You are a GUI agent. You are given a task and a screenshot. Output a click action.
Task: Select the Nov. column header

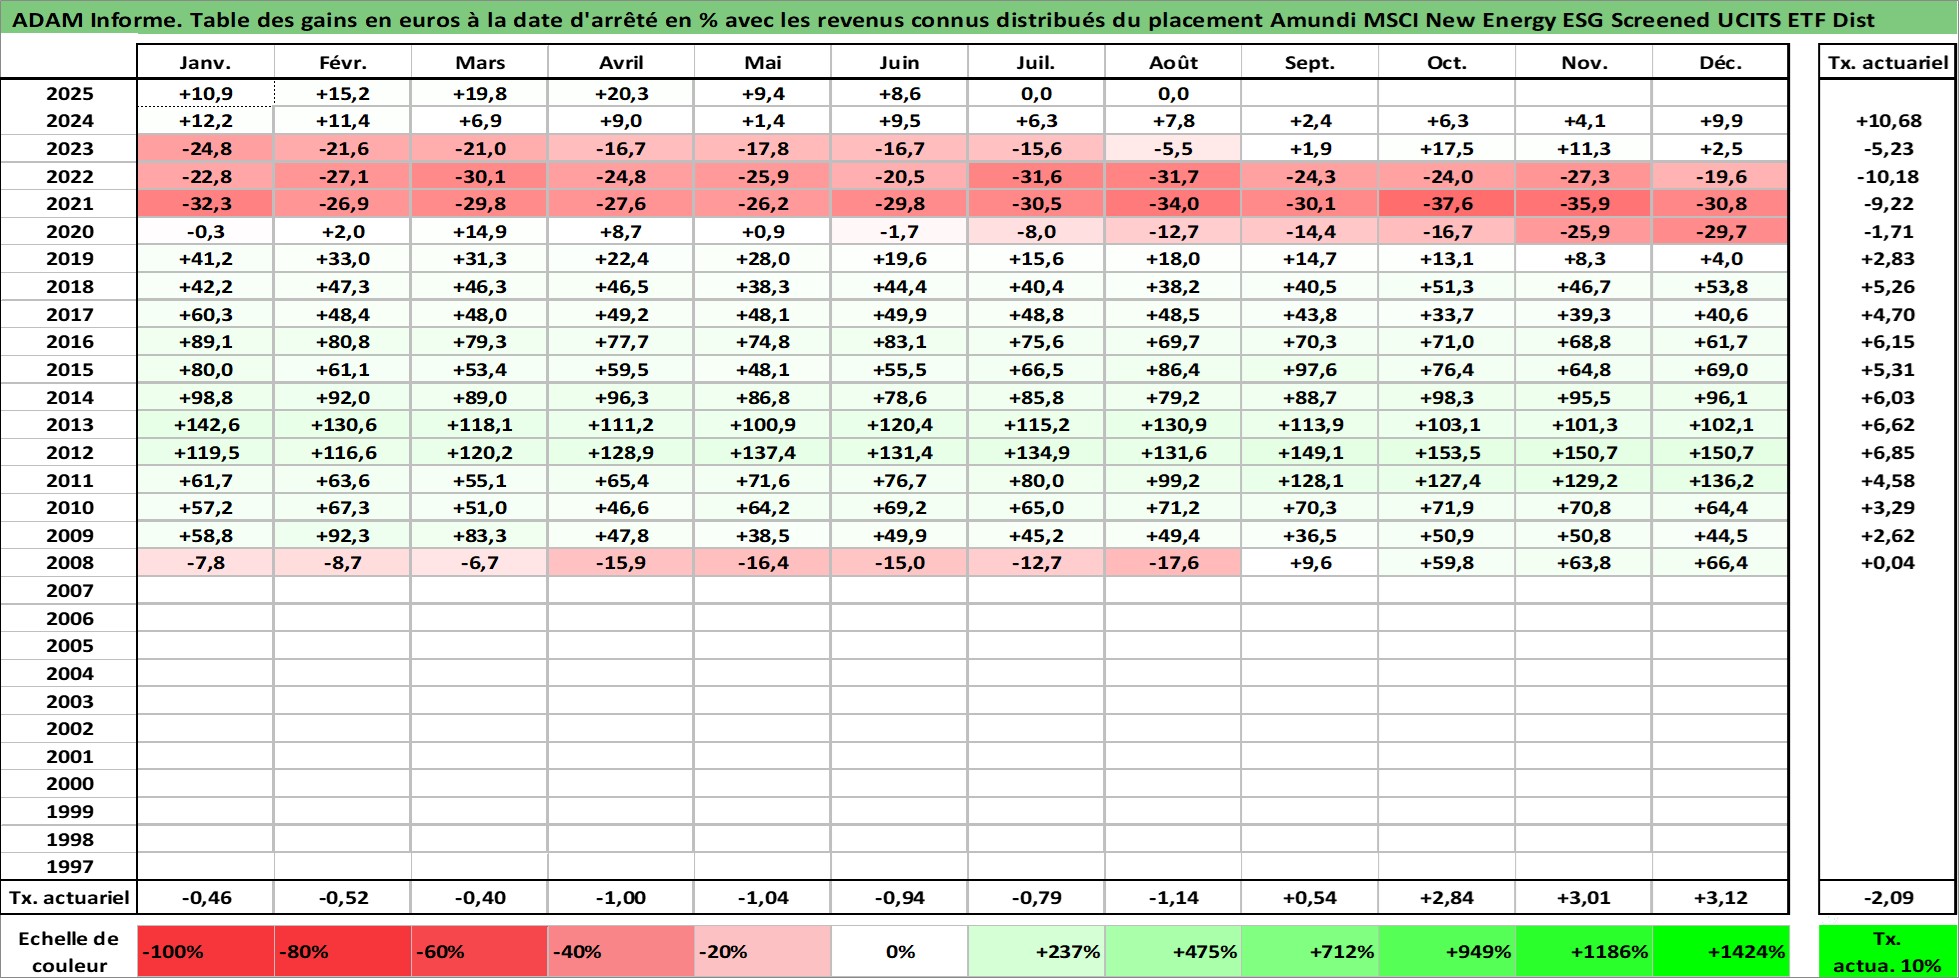pyautogui.click(x=1584, y=62)
